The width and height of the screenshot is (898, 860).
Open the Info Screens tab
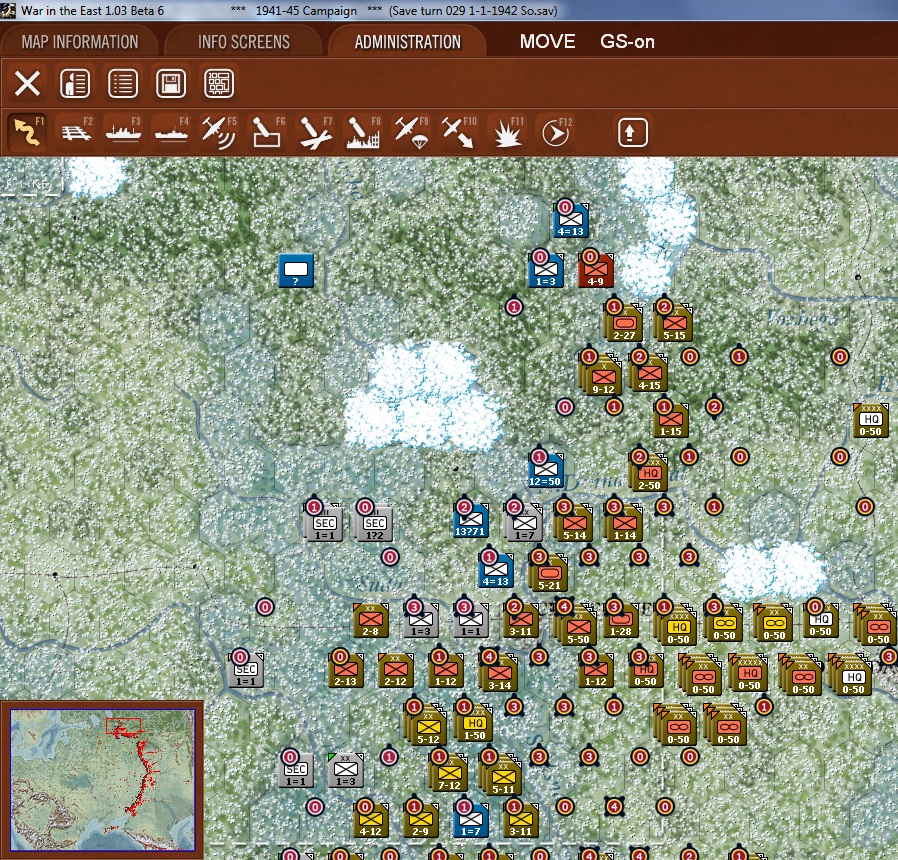(x=244, y=42)
